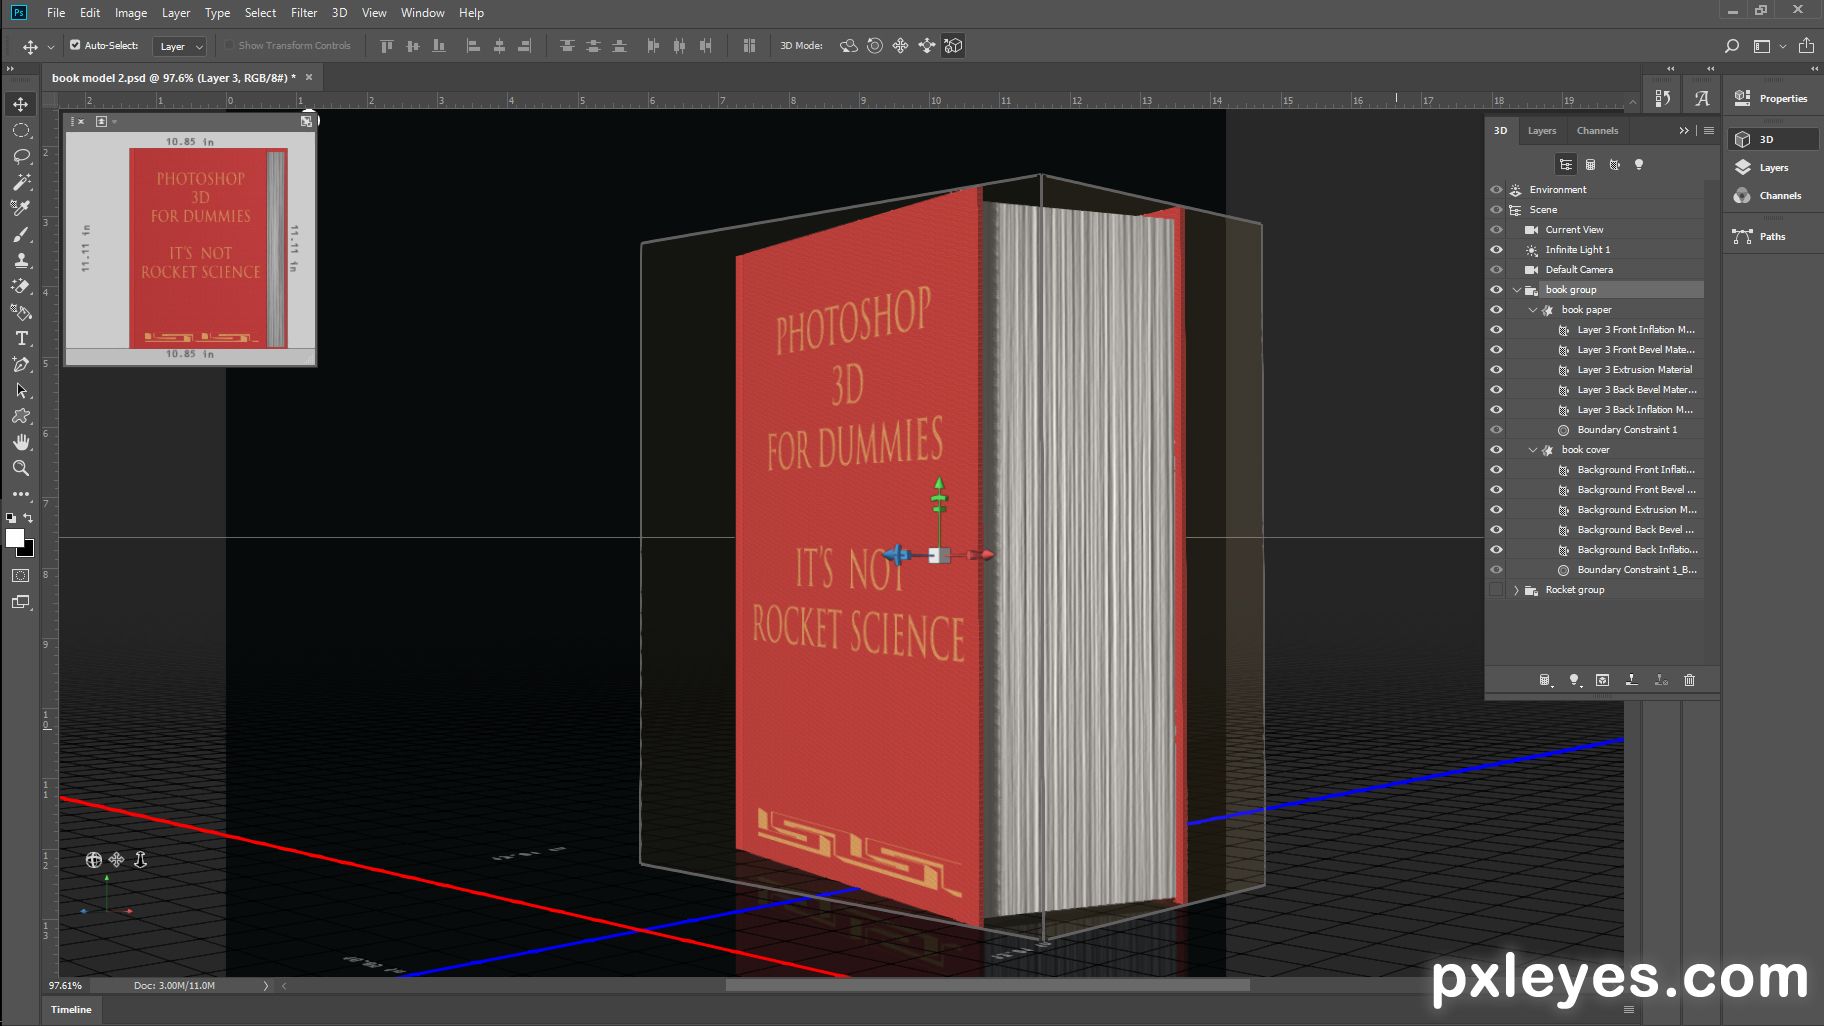Click Render icon in 3D panel footer
The image size is (1824, 1026).
point(1603,680)
